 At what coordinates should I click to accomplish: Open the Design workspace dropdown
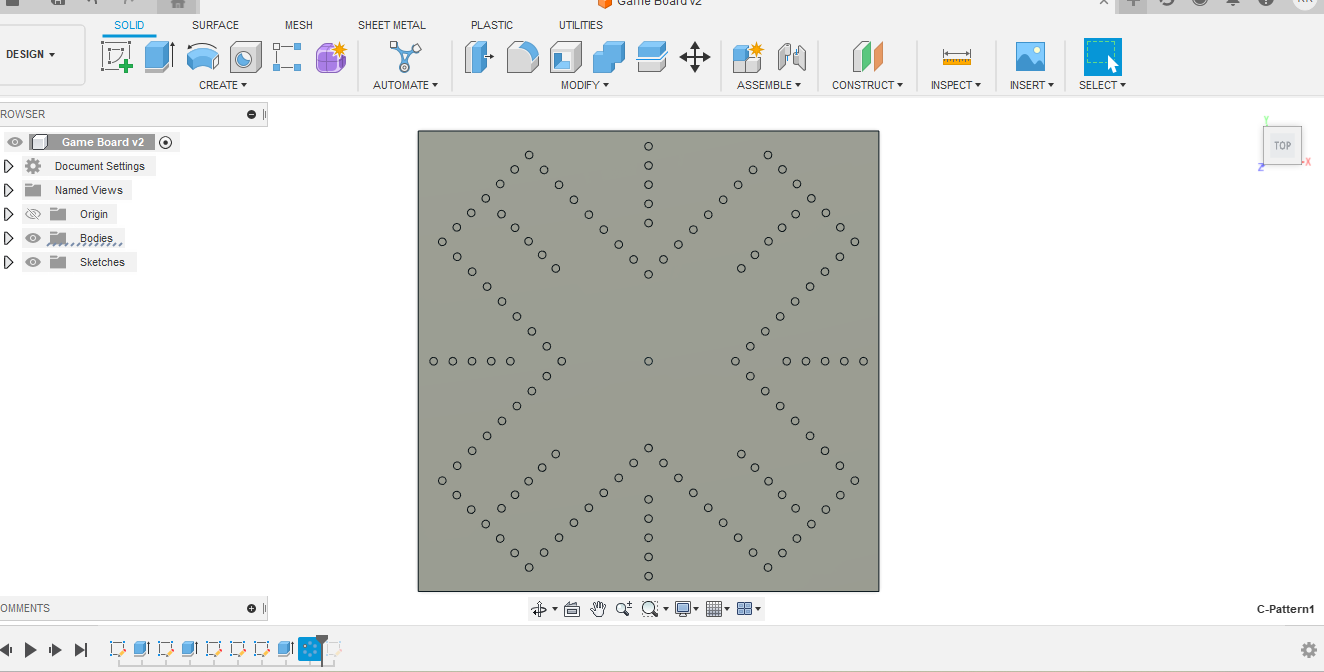(x=31, y=55)
